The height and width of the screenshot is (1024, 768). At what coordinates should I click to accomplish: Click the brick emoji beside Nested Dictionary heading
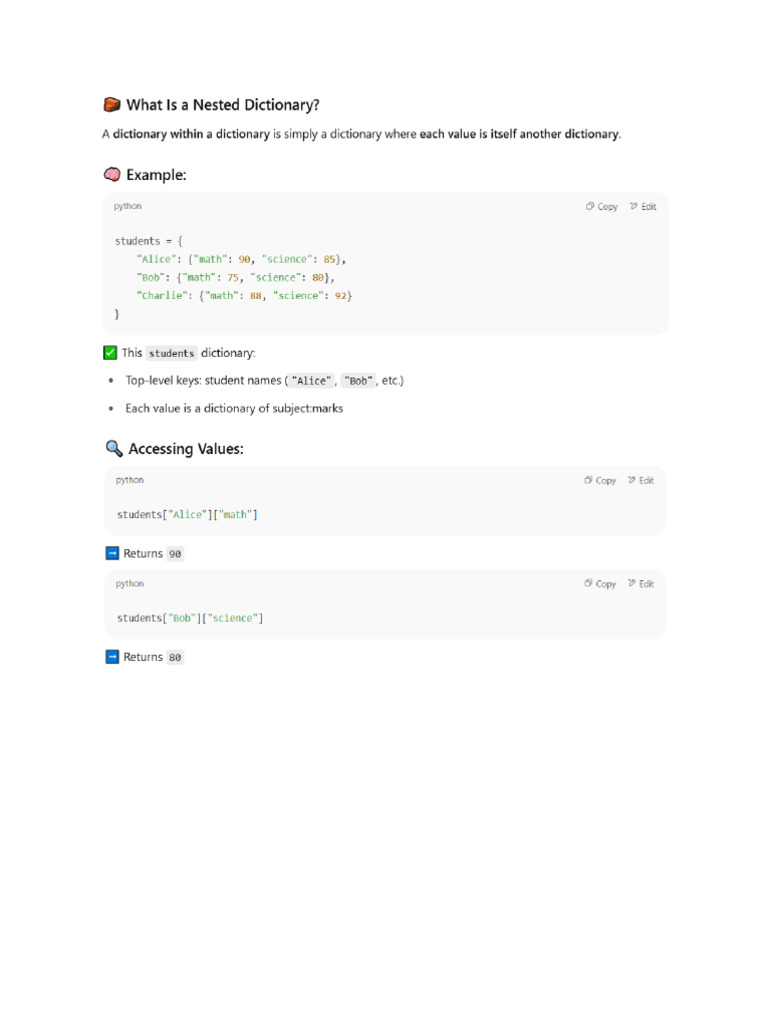(112, 105)
